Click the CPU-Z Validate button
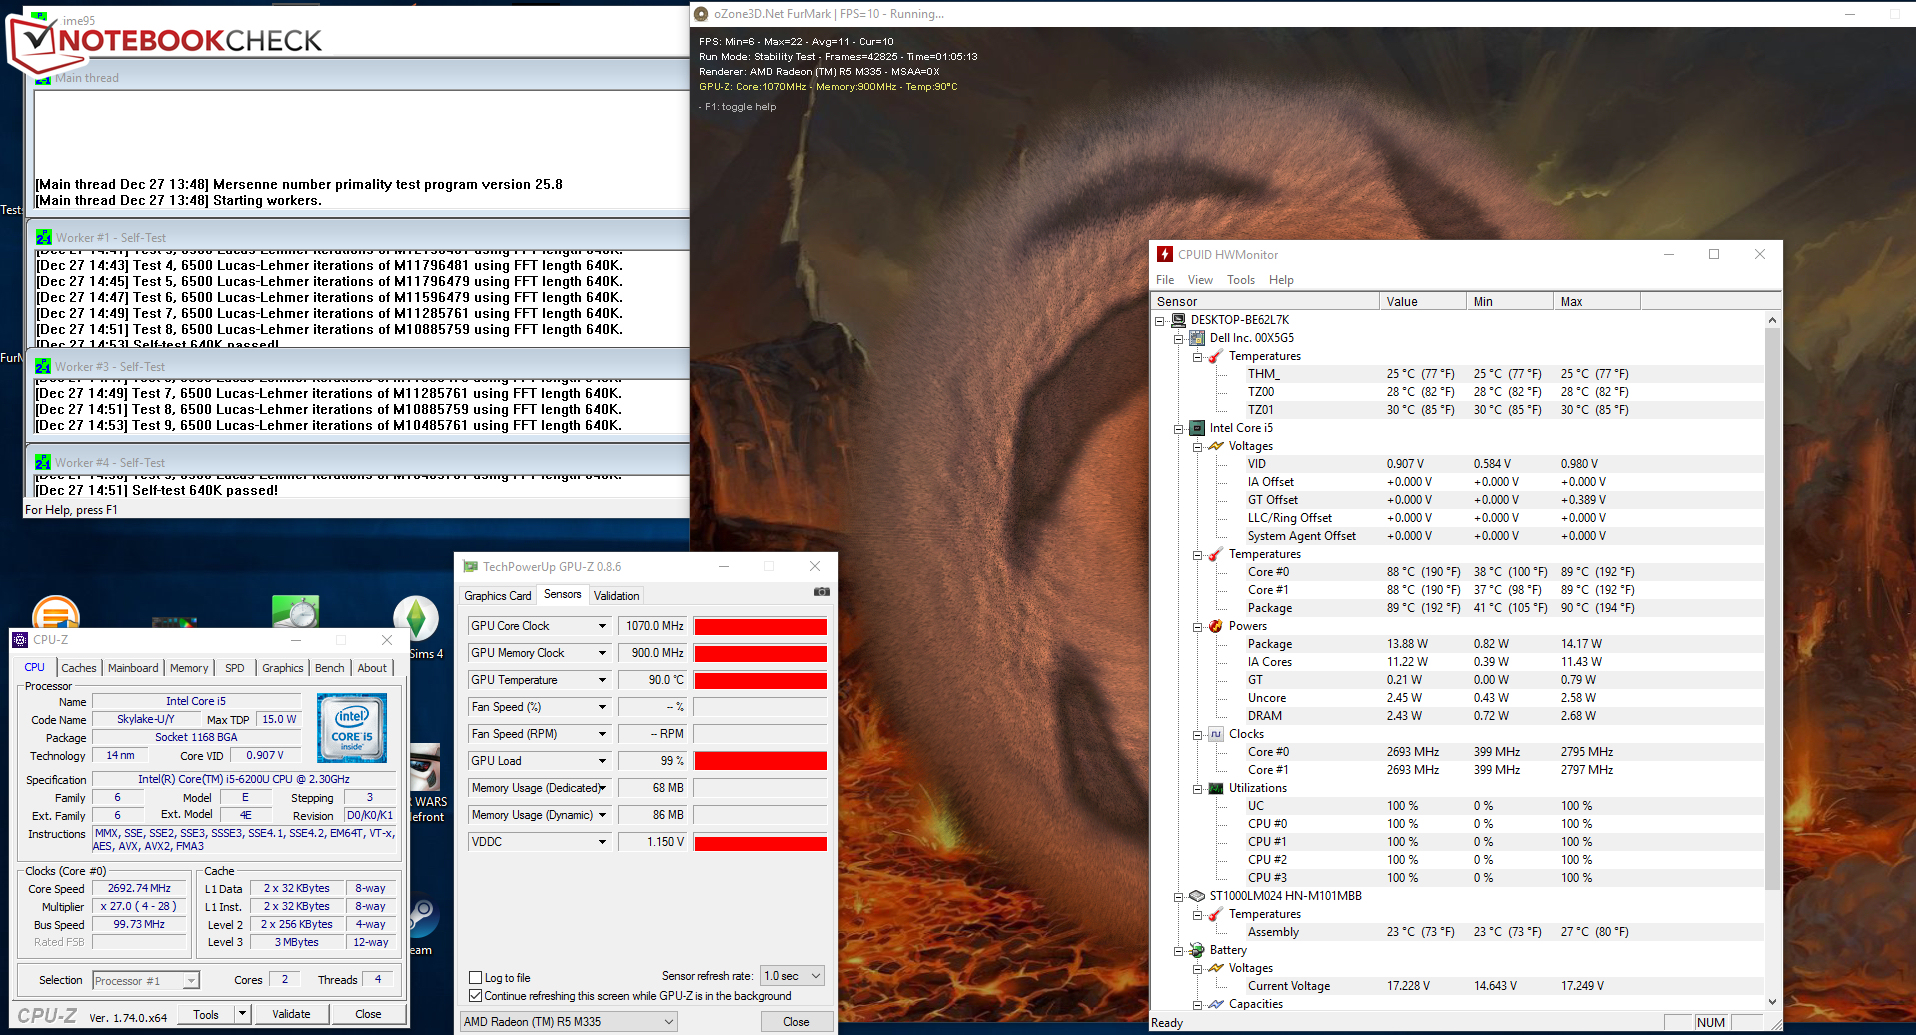 [x=291, y=1014]
